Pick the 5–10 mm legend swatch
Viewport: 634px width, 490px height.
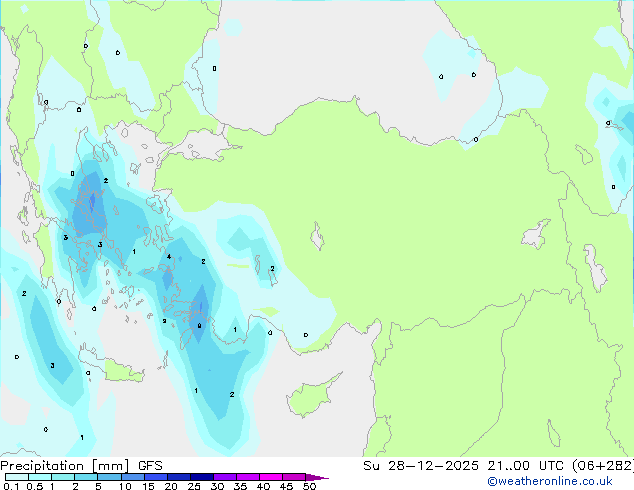click(x=109, y=477)
